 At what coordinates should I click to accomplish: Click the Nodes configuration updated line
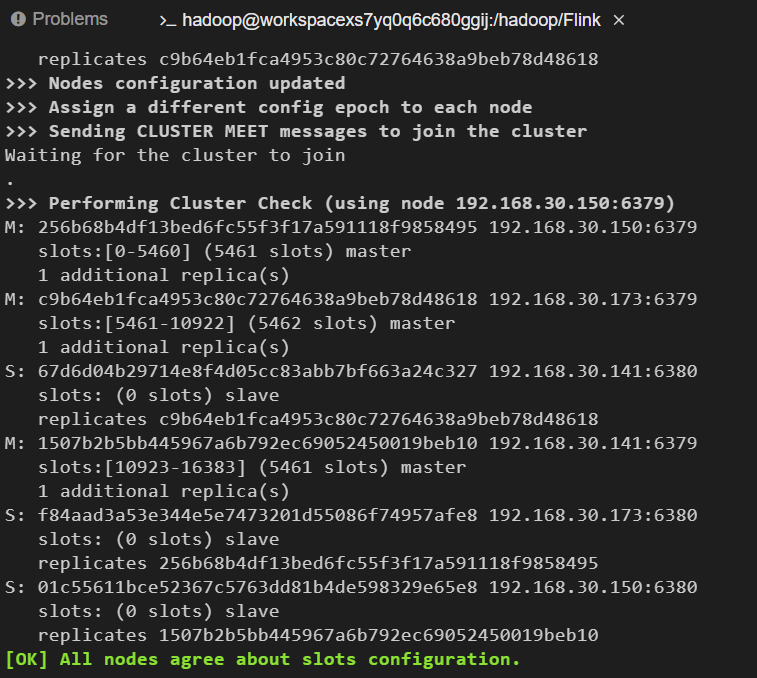[x=175, y=83]
